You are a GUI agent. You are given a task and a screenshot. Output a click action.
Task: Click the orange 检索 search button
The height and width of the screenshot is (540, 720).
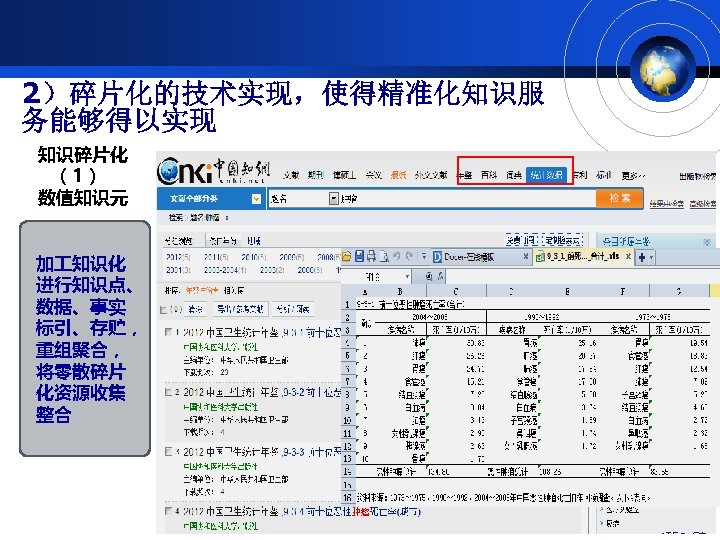[x=619, y=198]
